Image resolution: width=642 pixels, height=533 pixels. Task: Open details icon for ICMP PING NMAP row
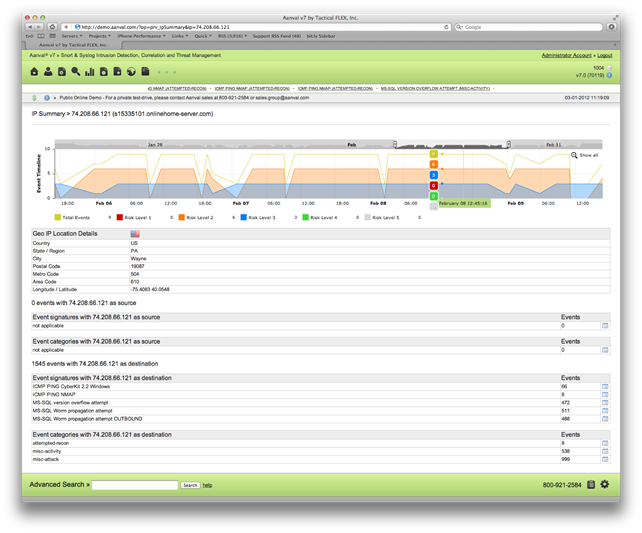[605, 394]
